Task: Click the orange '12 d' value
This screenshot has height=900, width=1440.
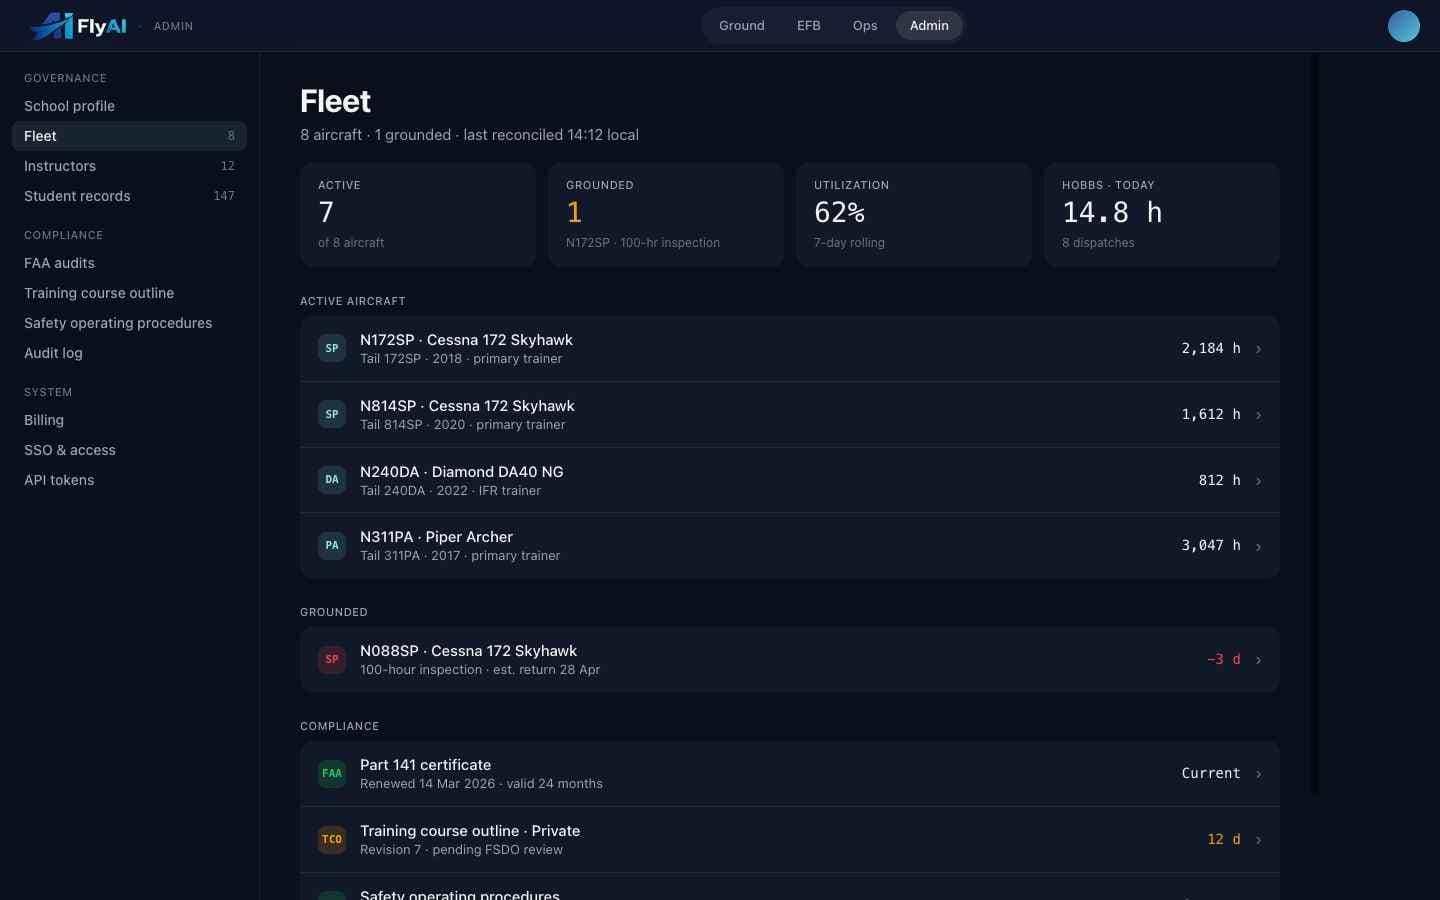Action: 1224,839
